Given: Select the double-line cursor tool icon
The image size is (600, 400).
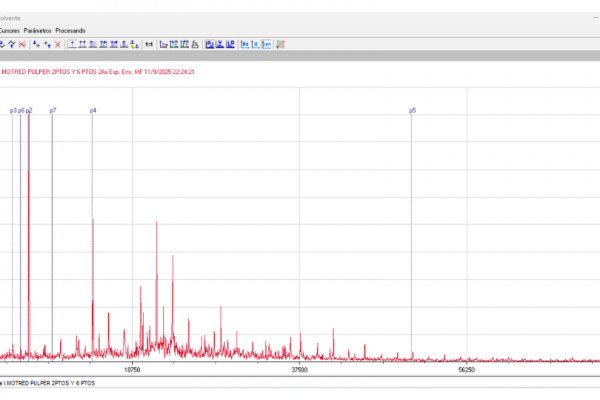Looking at the screenshot, I should point(82,44).
